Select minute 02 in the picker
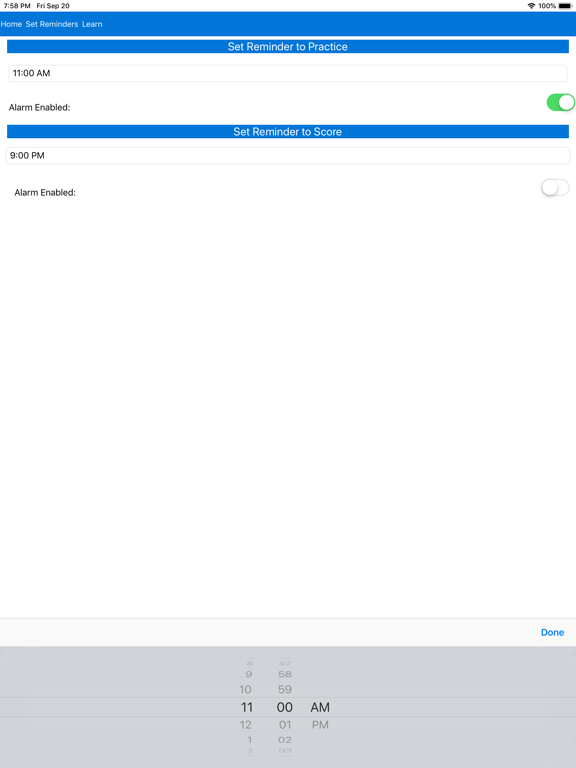Viewport: 576px width, 768px height. [285, 740]
